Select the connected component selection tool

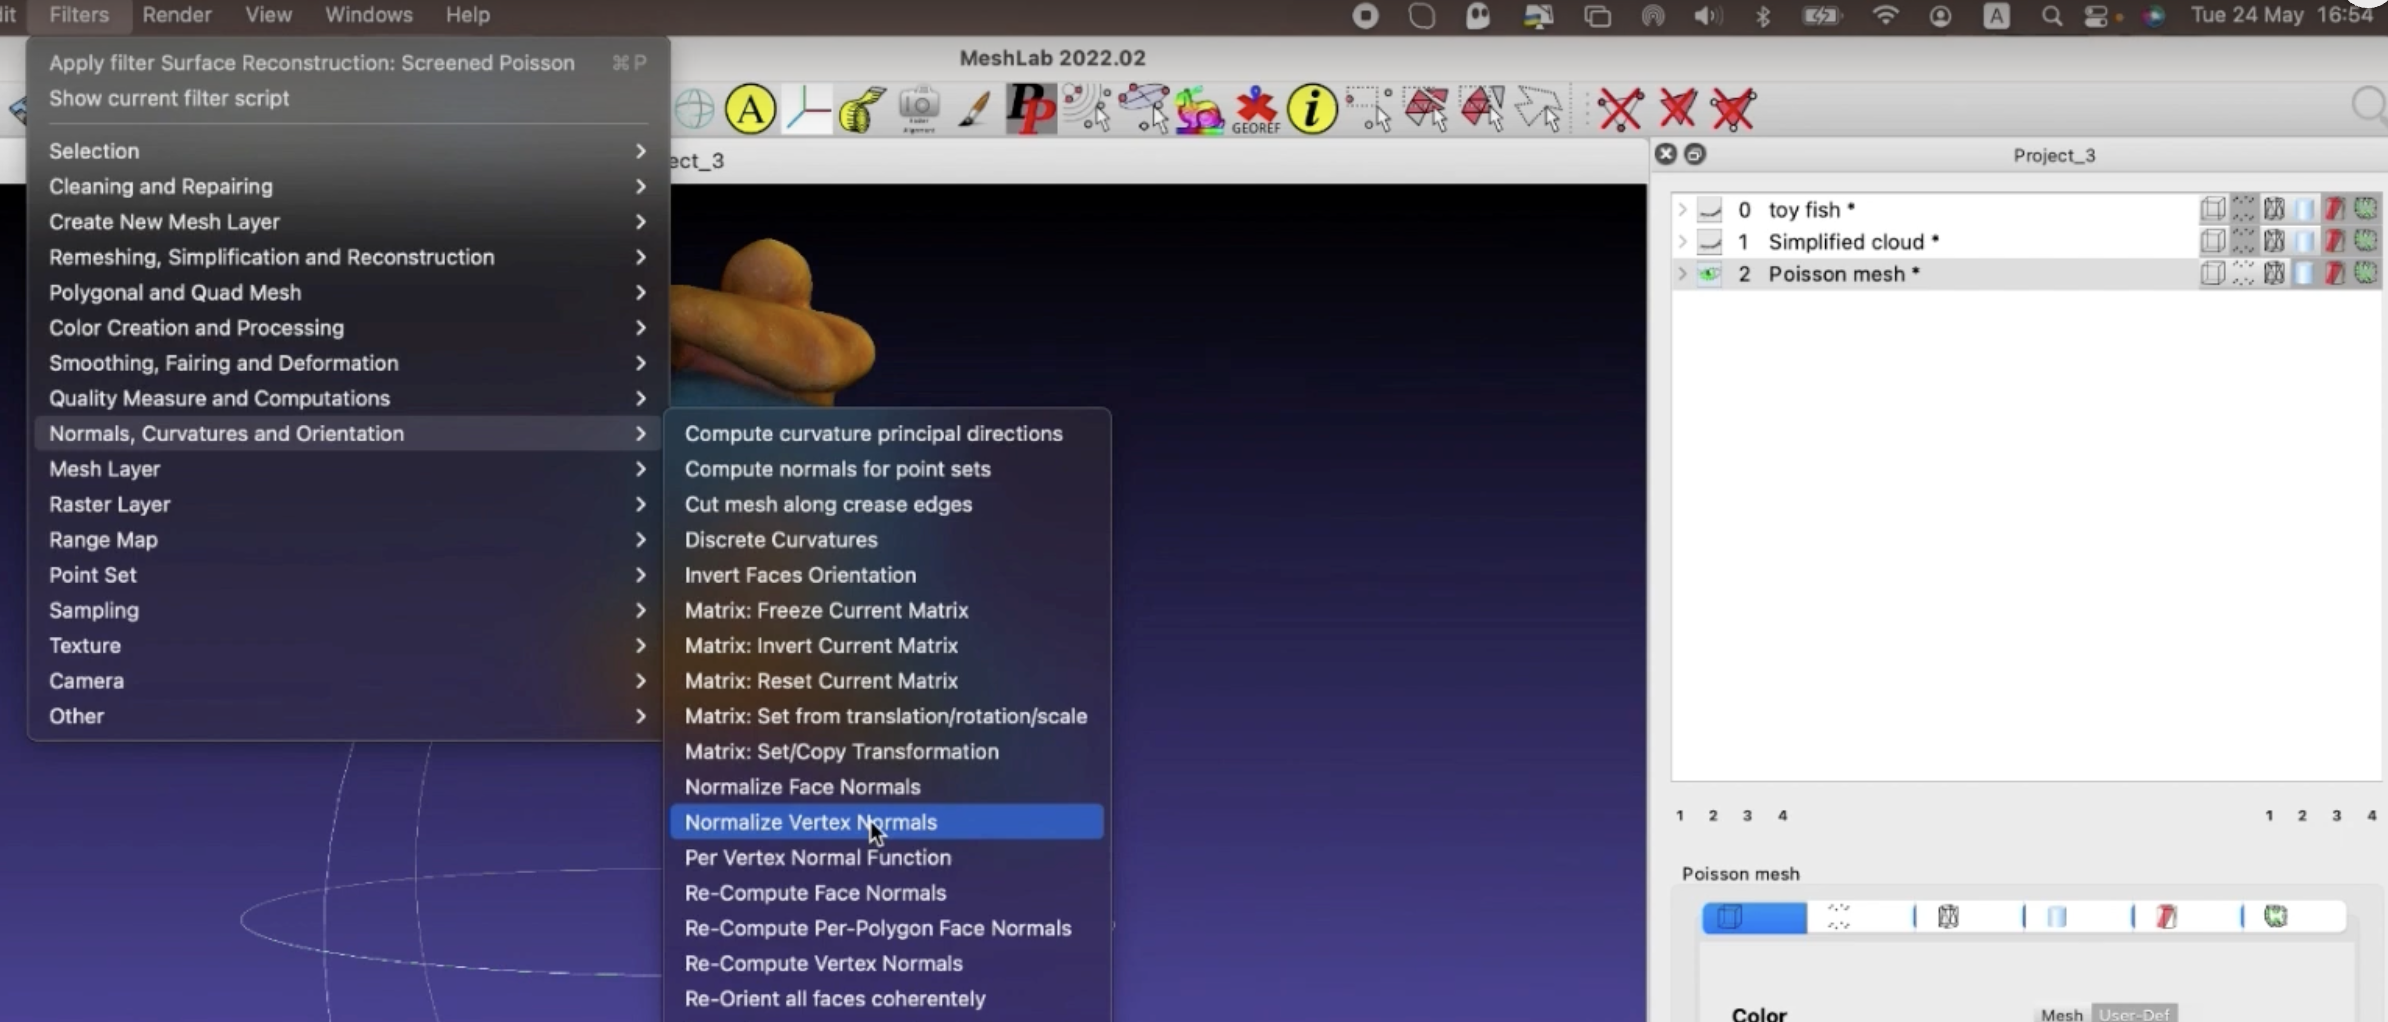tap(1482, 109)
